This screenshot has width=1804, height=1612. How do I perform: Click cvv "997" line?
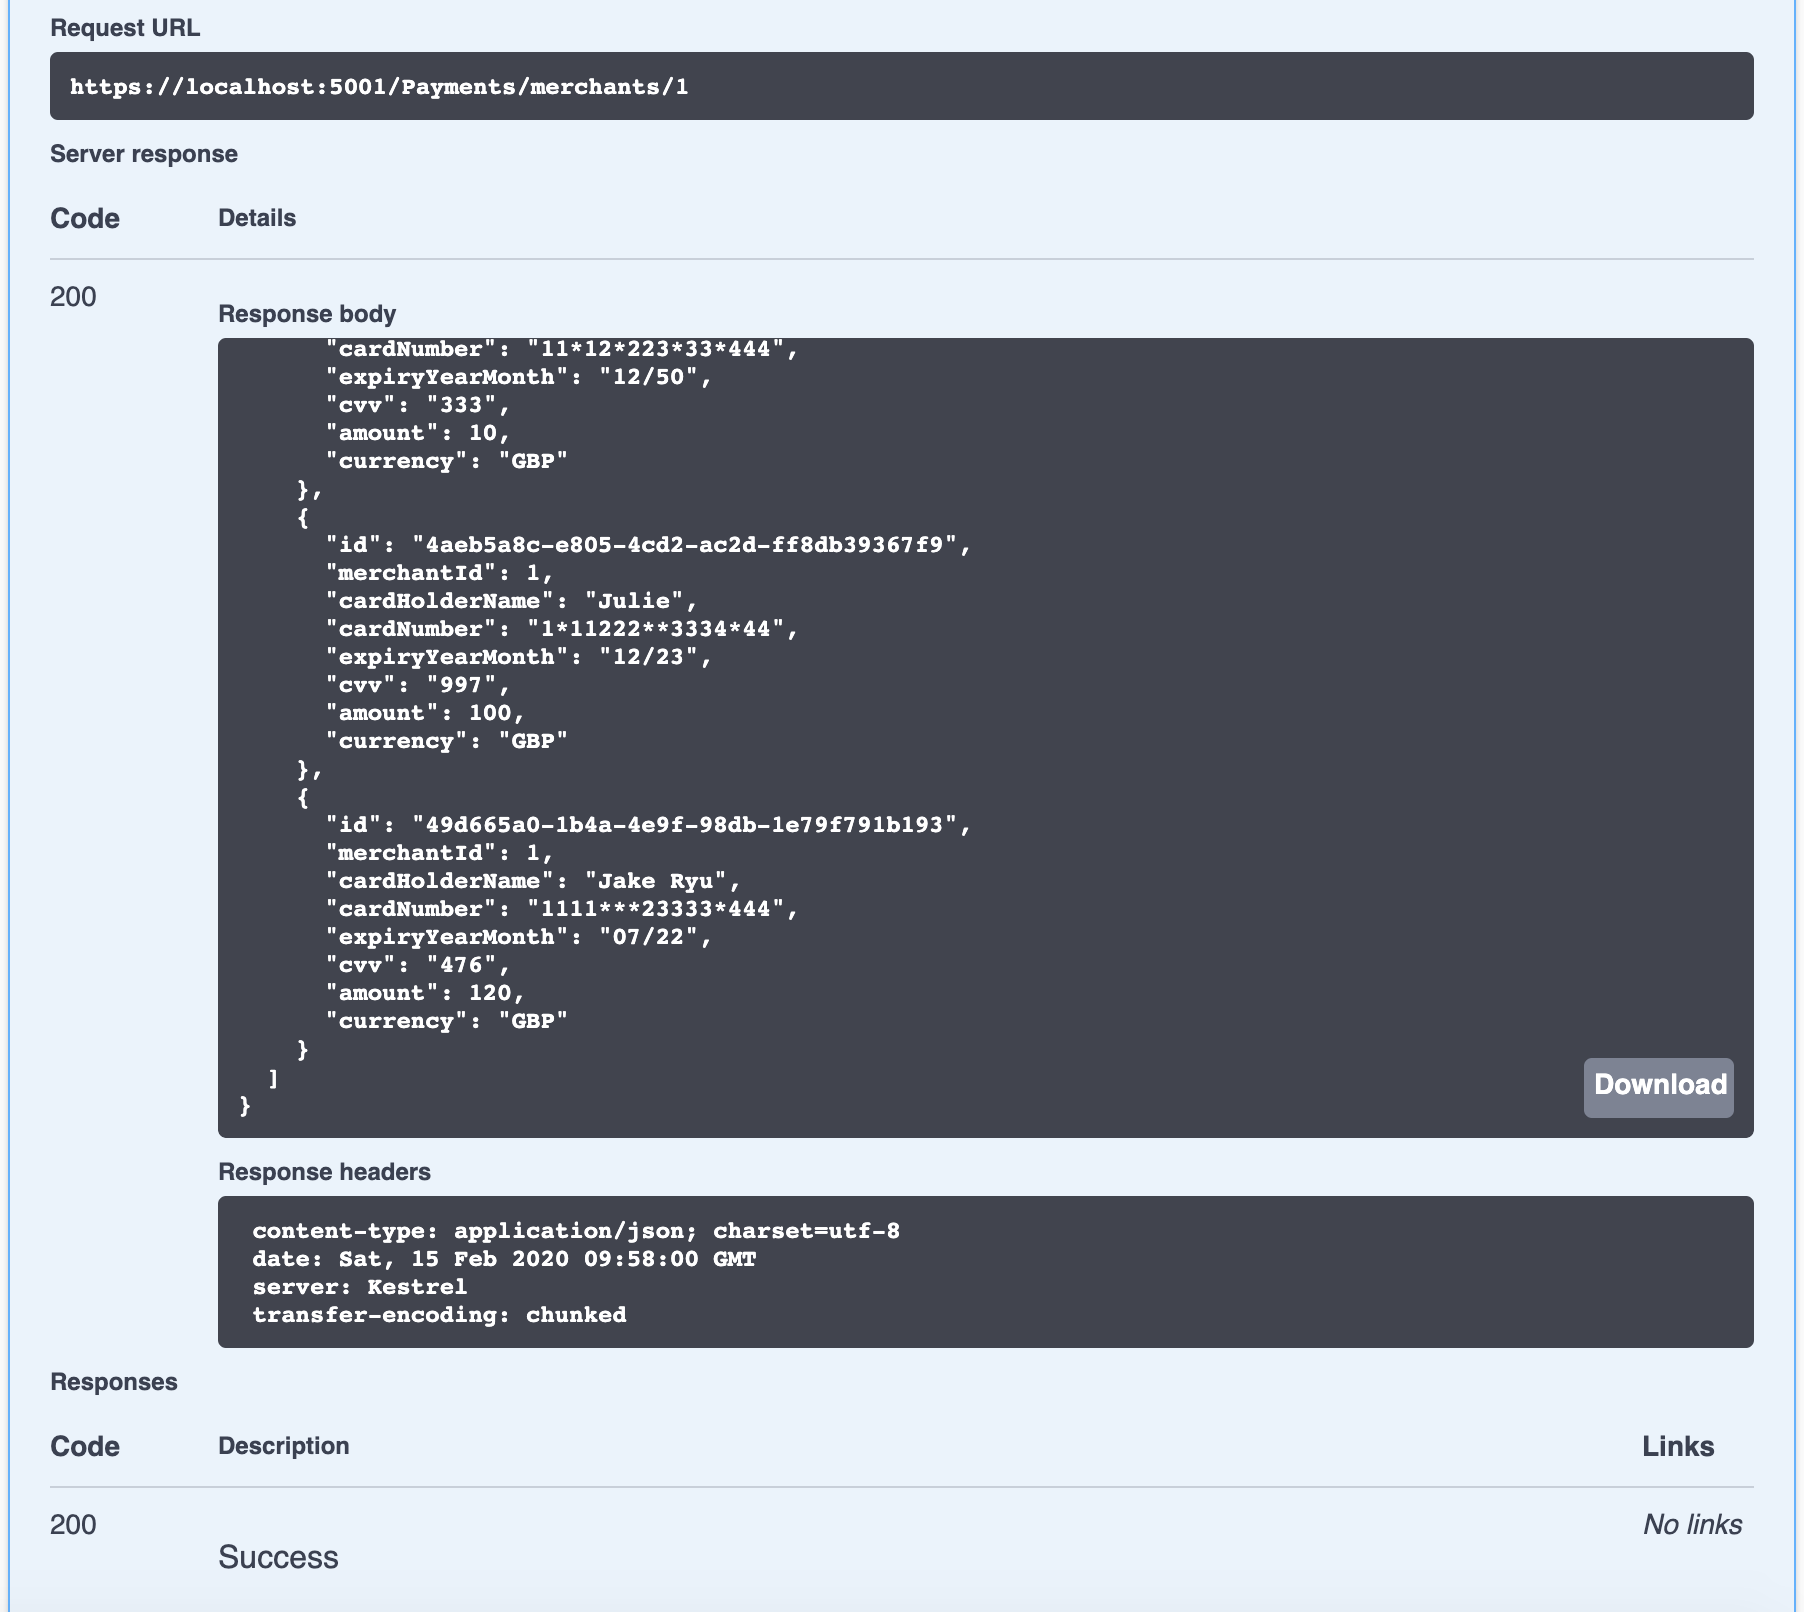tap(418, 685)
